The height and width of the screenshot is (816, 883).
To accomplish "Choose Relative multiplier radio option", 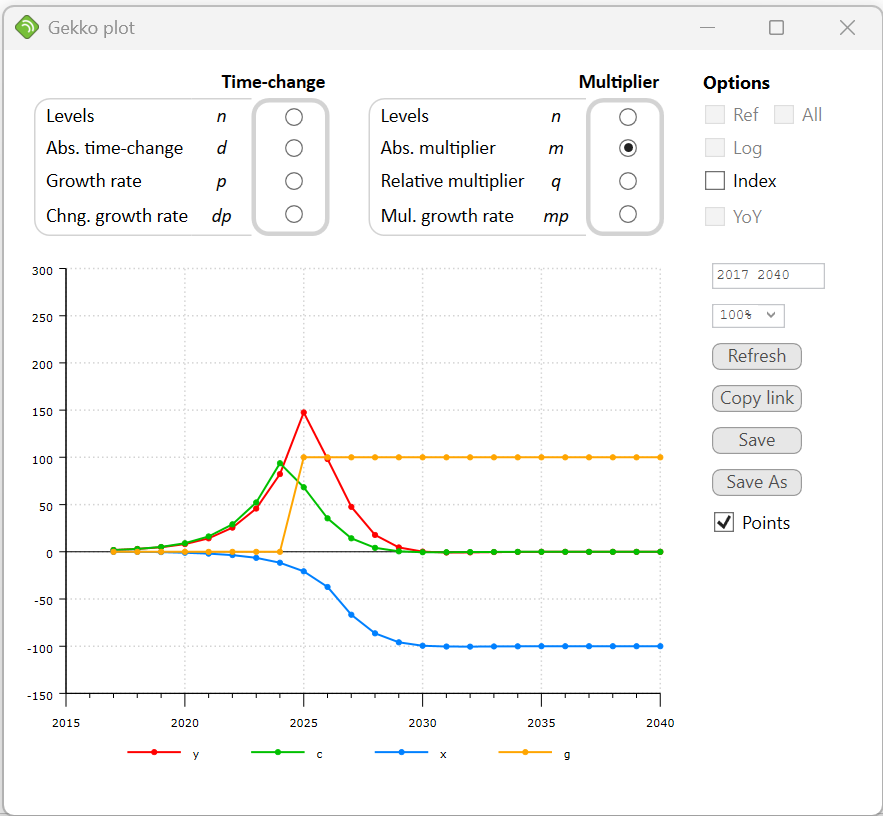I will point(627,181).
